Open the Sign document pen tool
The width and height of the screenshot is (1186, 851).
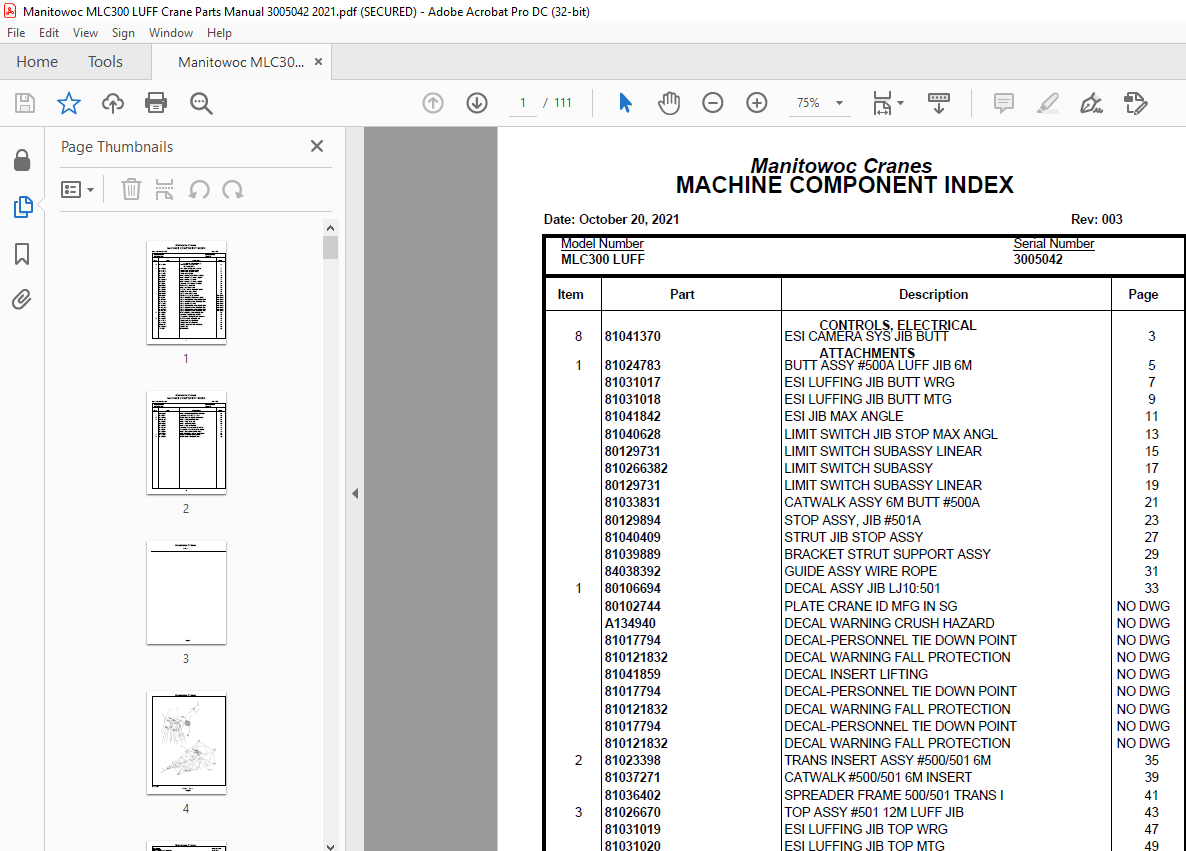(1091, 103)
